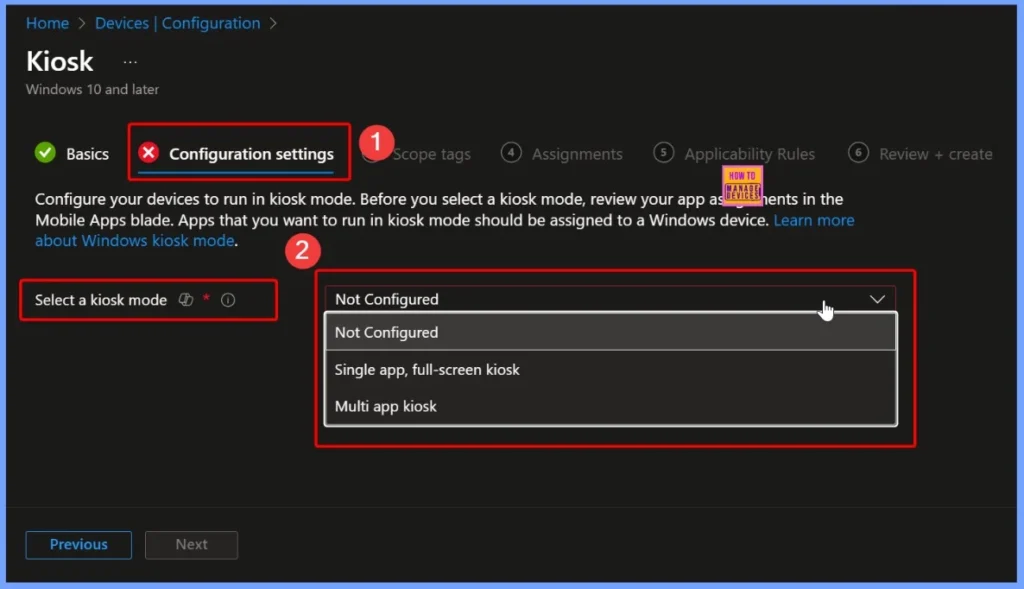Click the Previous button
The height and width of the screenshot is (589, 1024).
[78, 544]
